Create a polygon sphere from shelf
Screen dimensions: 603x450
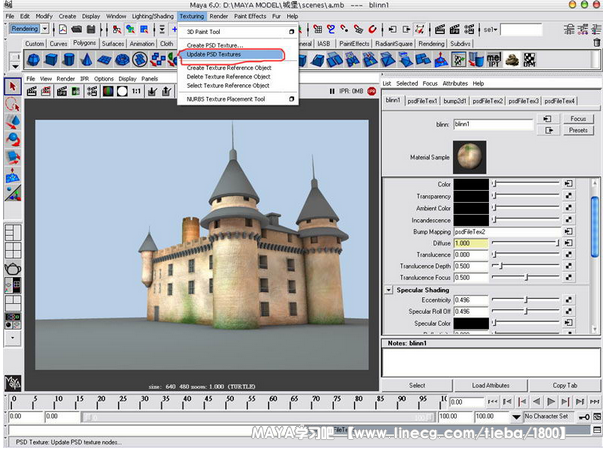tap(34, 60)
